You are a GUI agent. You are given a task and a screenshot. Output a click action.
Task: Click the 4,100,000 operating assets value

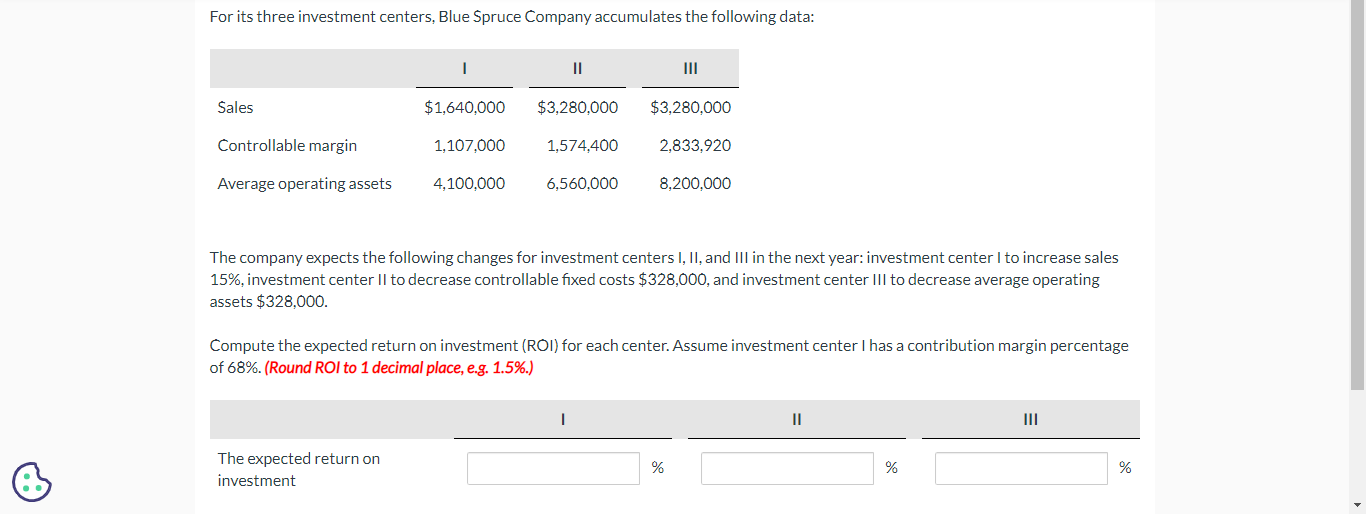(469, 183)
